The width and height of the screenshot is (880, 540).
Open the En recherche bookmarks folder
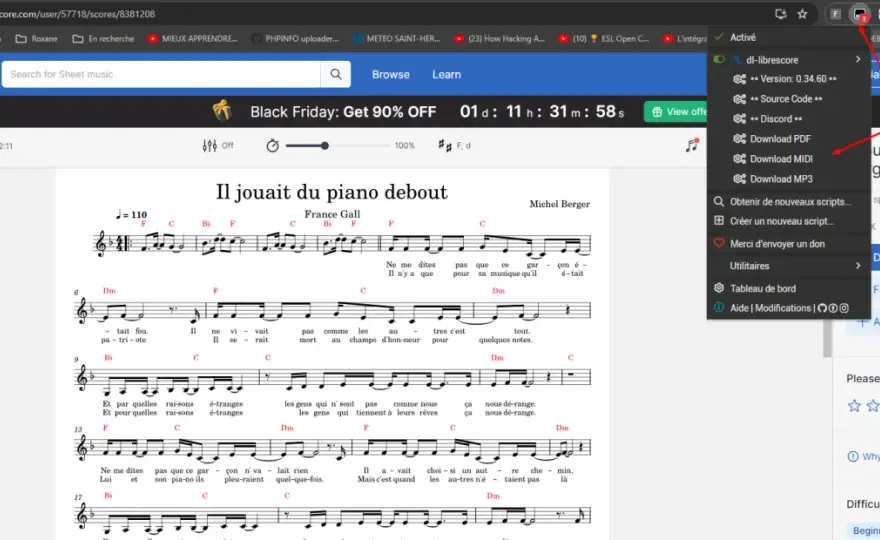pyautogui.click(x=103, y=39)
